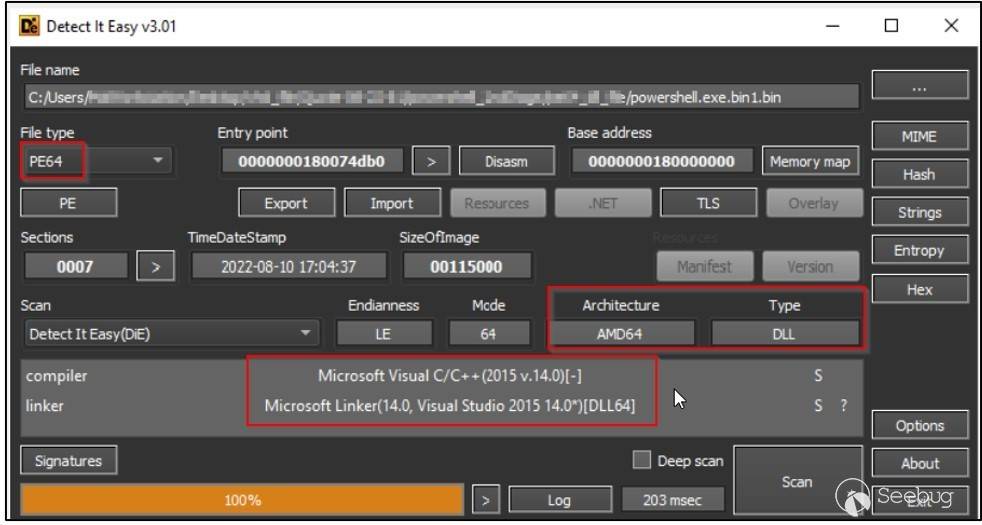The width and height of the screenshot is (982, 525).
Task: Click the PE button
Action: 69,203
